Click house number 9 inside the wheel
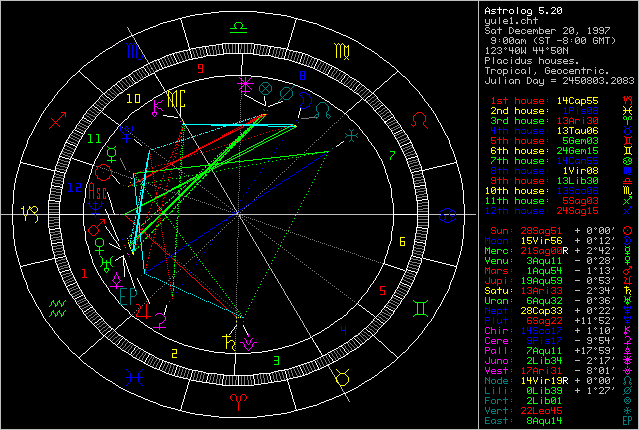This screenshot has height=430, width=639. click(x=200, y=68)
